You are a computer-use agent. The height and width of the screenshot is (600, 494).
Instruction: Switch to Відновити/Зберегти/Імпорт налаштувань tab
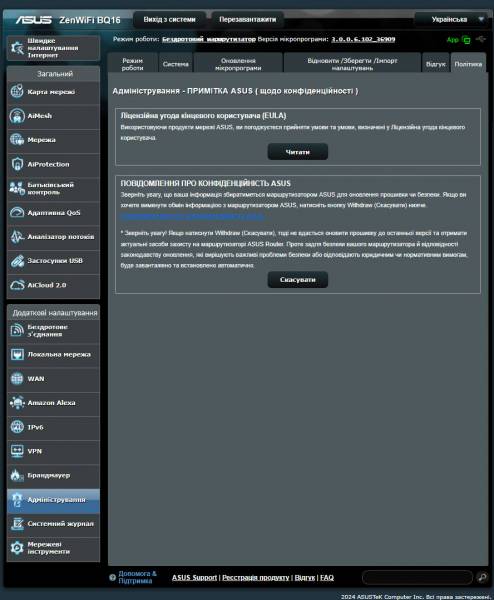coord(352,64)
